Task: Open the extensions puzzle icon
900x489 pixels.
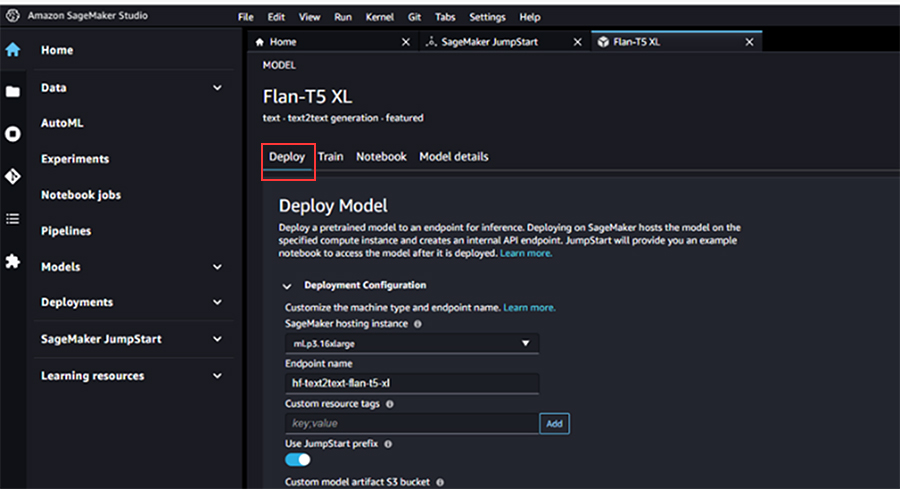Action: (x=13, y=261)
